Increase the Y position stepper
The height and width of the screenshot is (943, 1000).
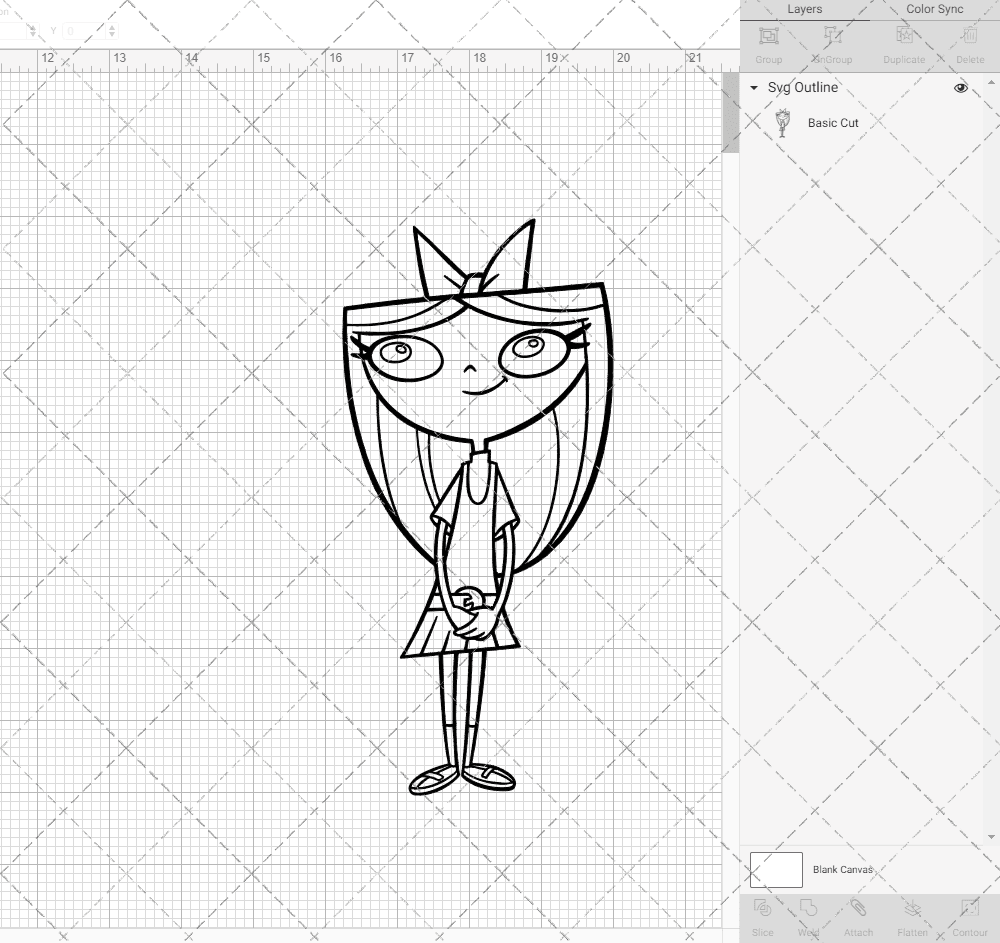(x=112, y=27)
